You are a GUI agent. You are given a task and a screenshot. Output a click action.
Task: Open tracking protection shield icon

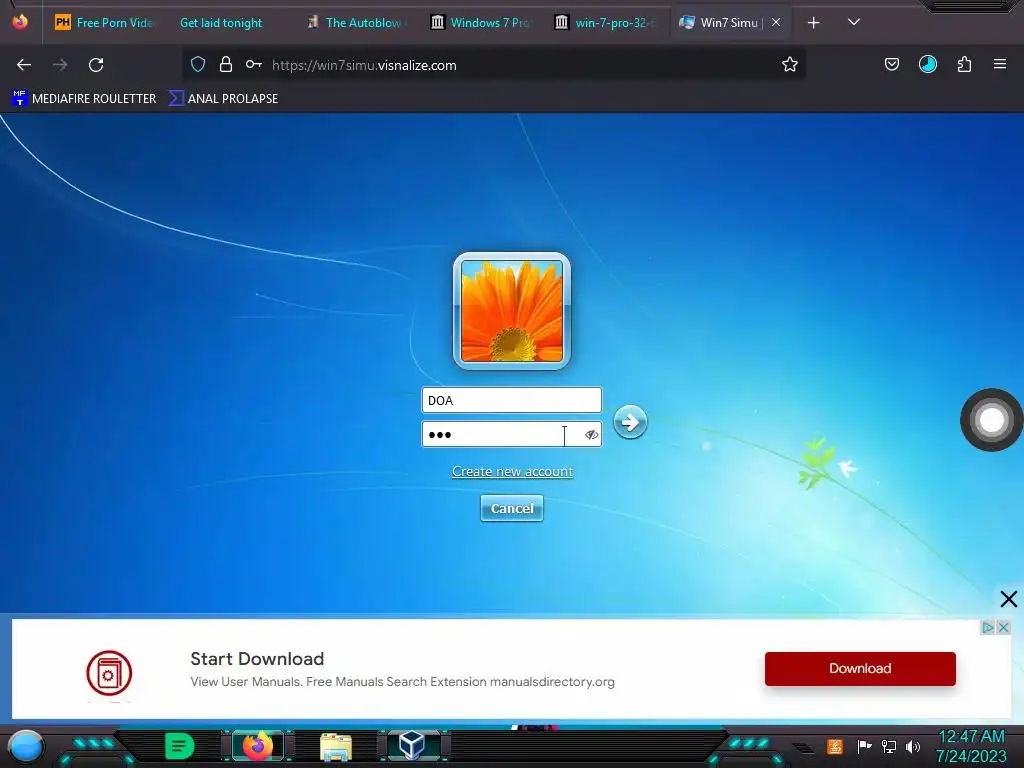pyautogui.click(x=198, y=64)
